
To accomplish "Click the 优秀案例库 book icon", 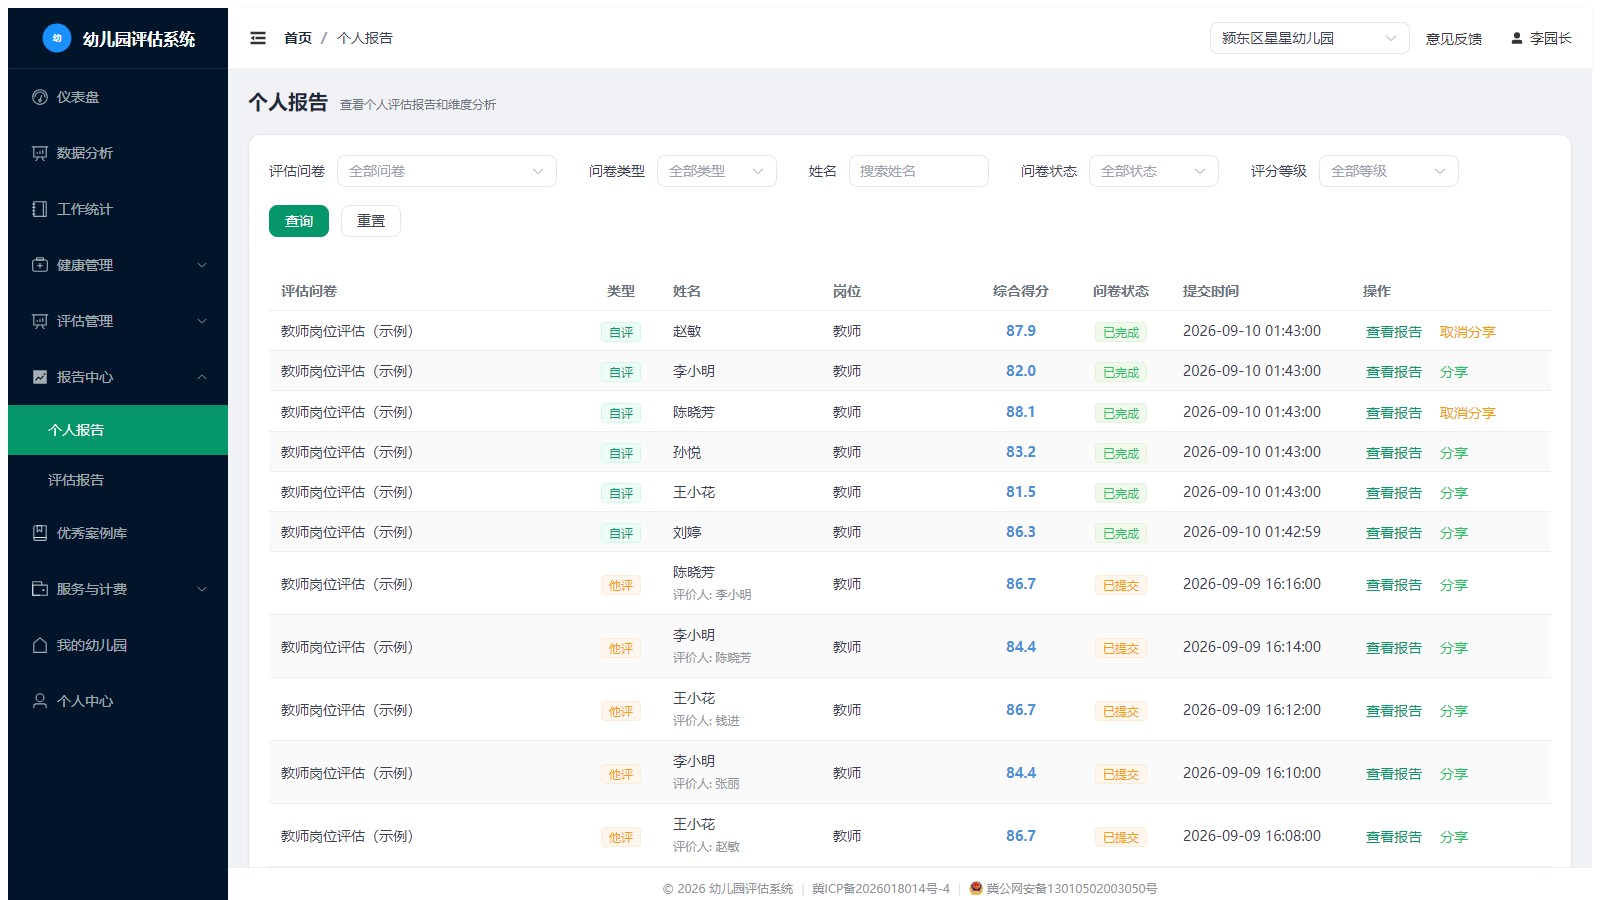I will coord(40,533).
